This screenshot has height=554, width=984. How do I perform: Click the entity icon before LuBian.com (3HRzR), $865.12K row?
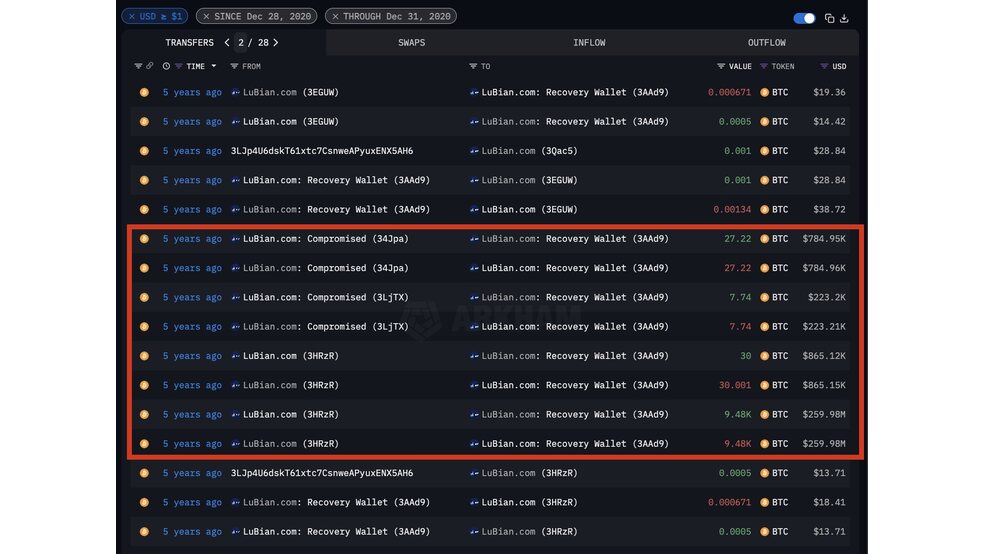[x=236, y=356]
